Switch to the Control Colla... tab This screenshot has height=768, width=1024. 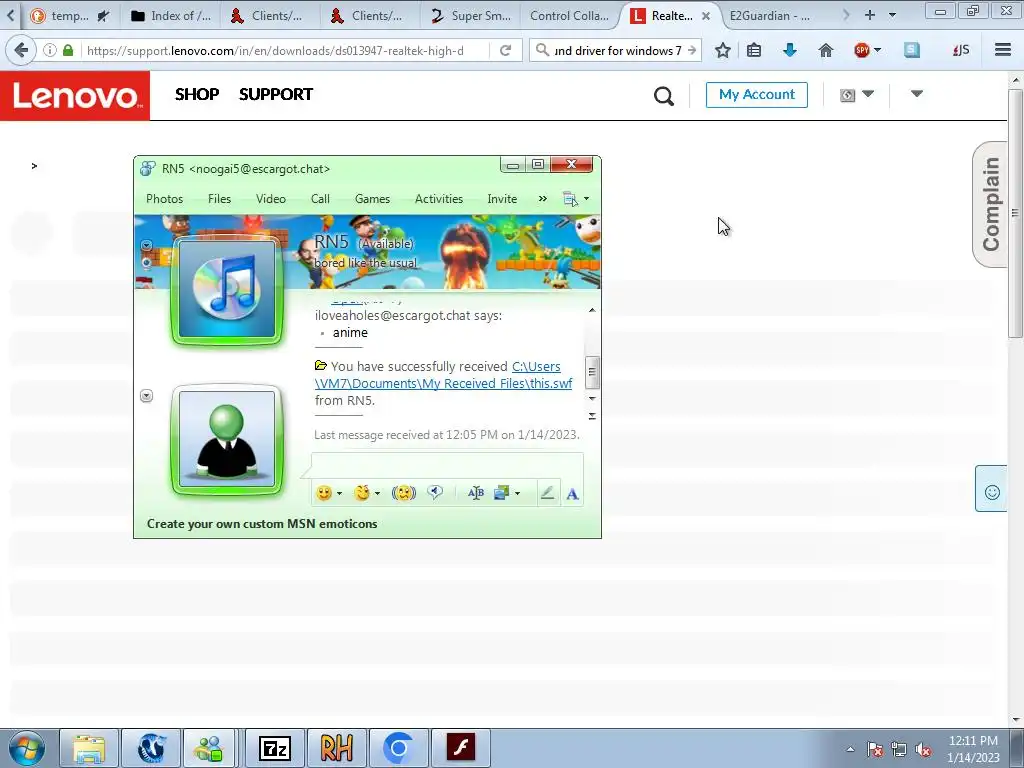pos(569,16)
